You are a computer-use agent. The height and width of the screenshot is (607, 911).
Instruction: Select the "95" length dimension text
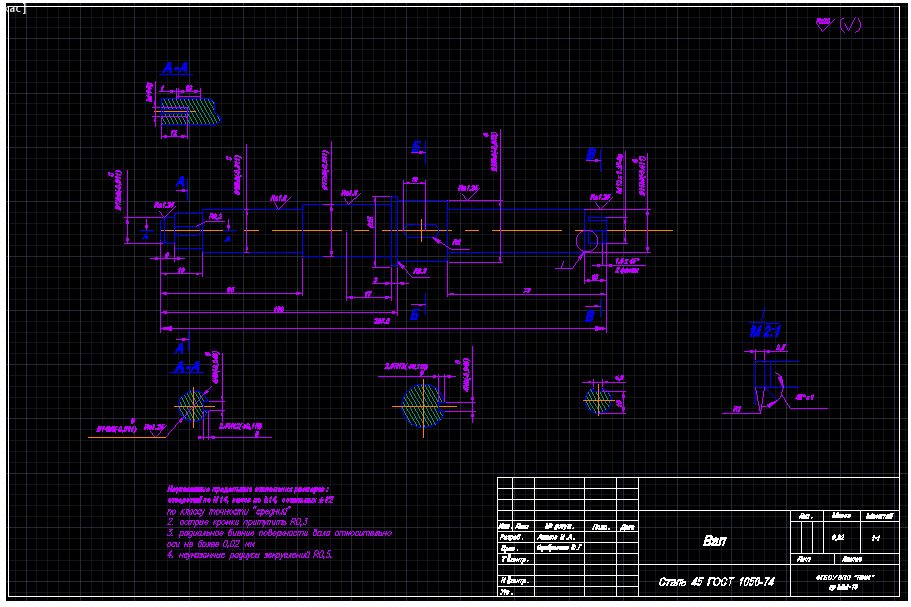(x=231, y=290)
